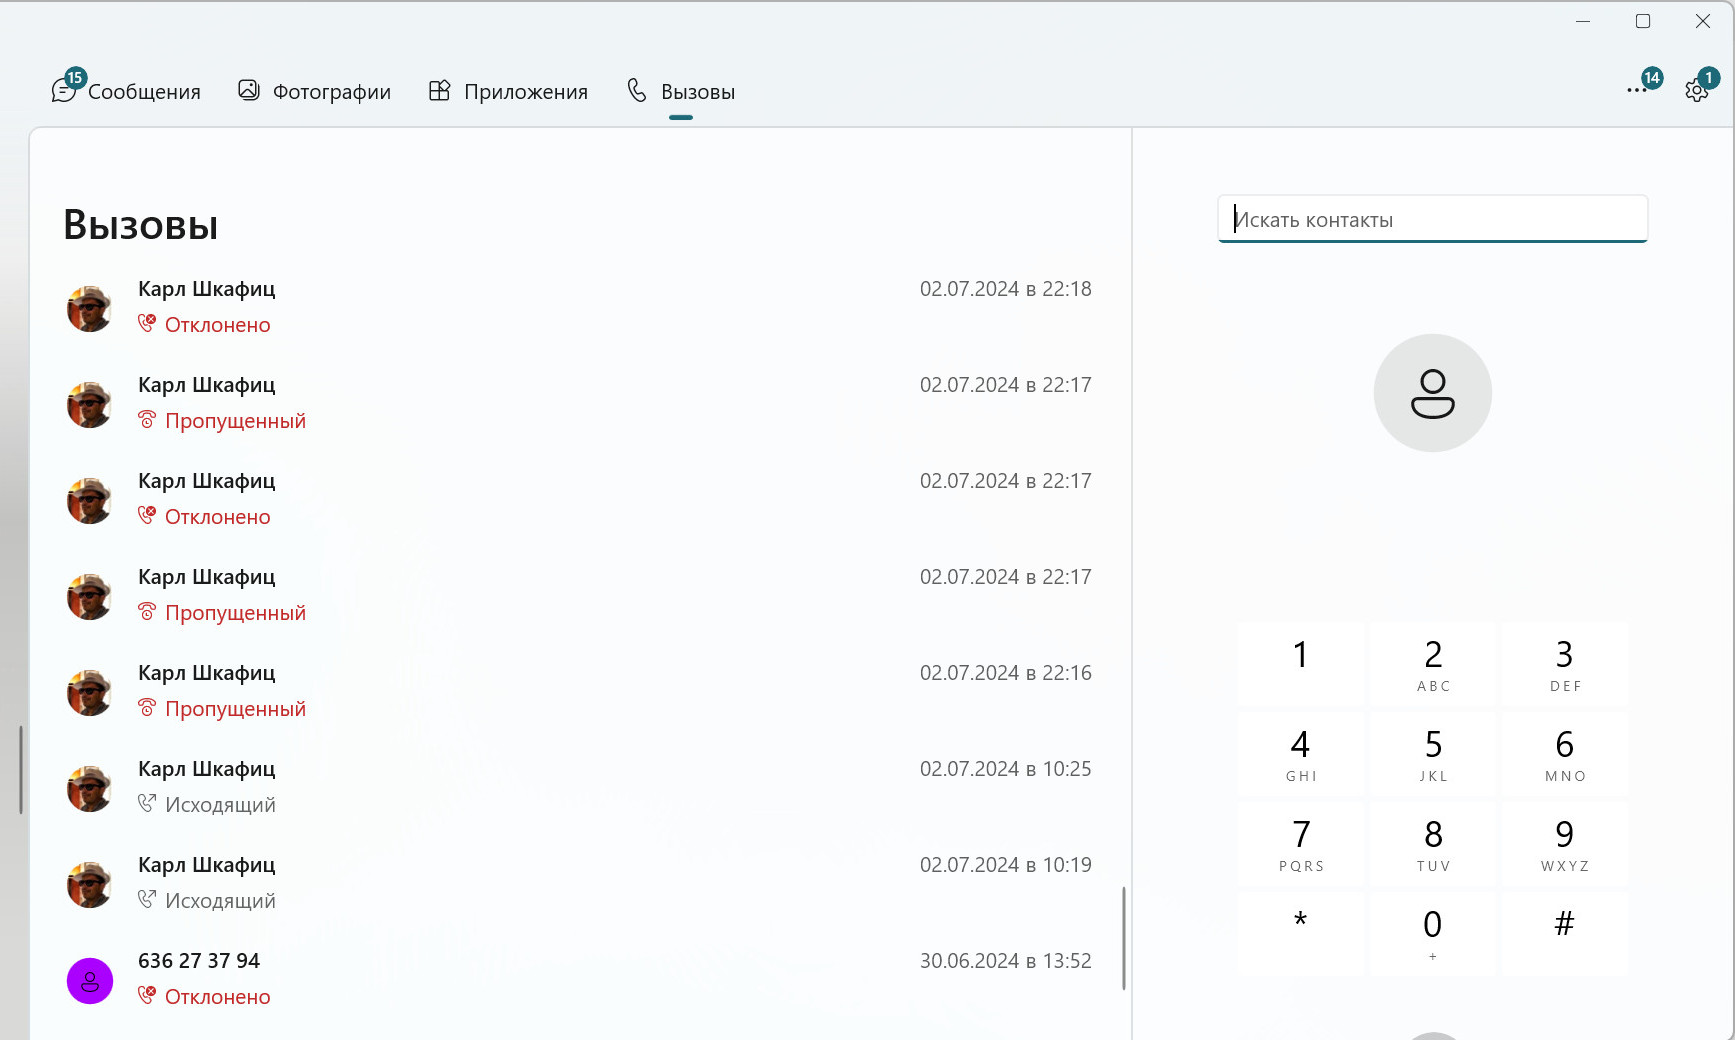The image size is (1735, 1040).
Task: Click the Photos tab icon
Action: [248, 91]
